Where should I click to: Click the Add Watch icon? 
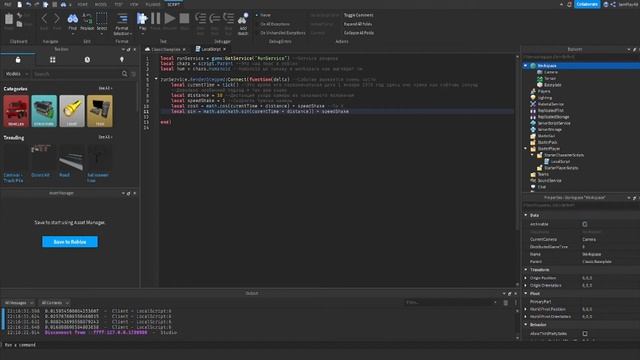[x=243, y=18]
